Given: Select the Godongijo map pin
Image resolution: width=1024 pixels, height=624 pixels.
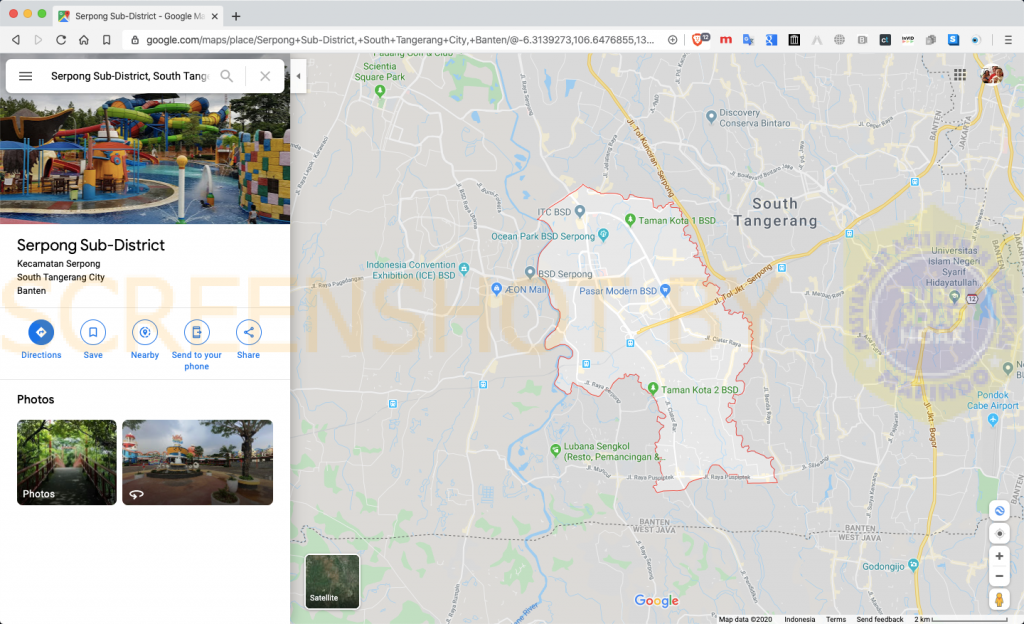Looking at the screenshot, I should point(913,565).
